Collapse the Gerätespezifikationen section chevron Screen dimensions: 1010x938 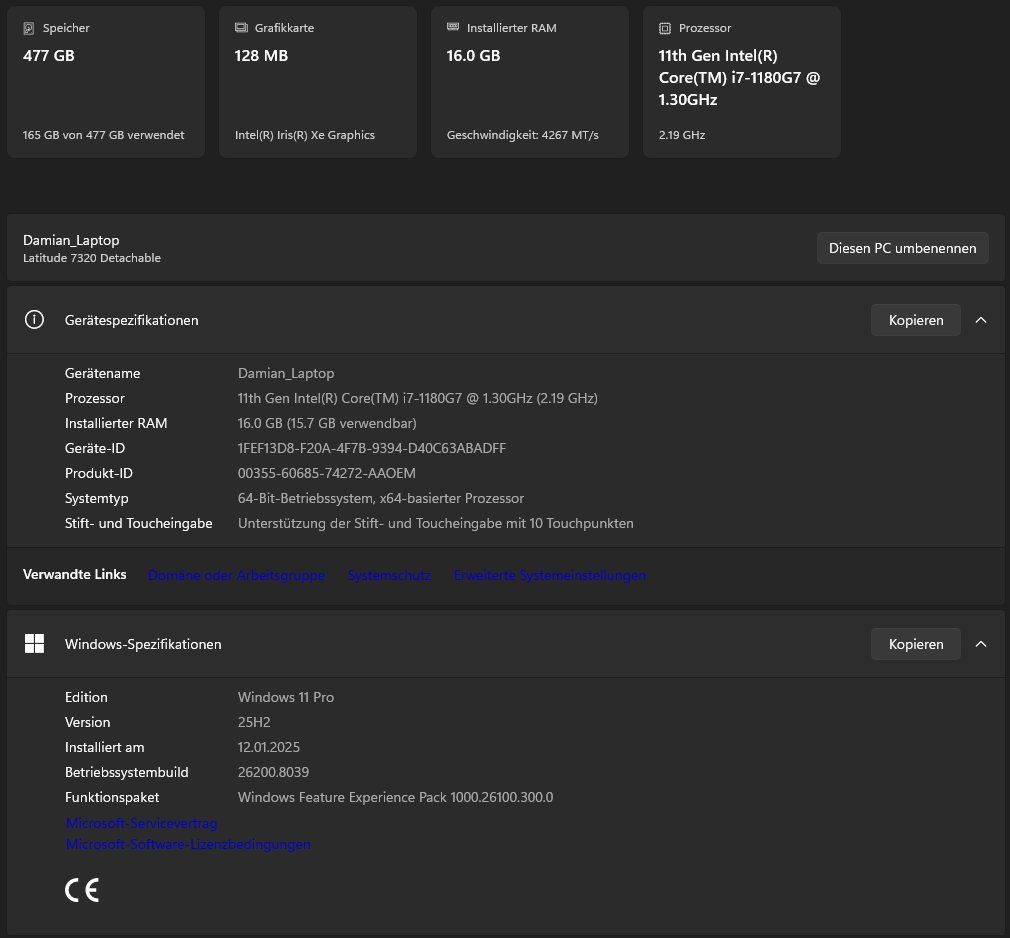[x=980, y=320]
